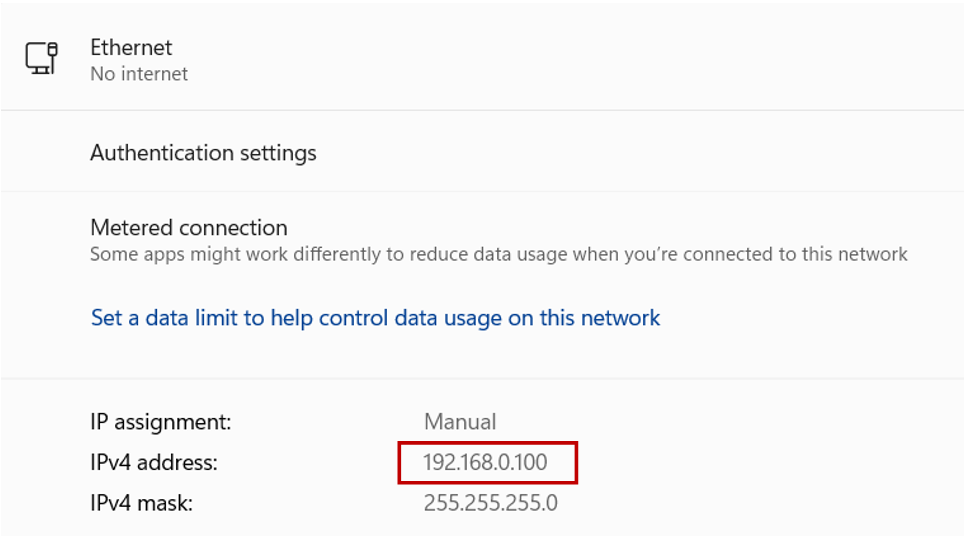964x540 pixels.
Task: Open the Authentication settings row
Action: [482, 152]
